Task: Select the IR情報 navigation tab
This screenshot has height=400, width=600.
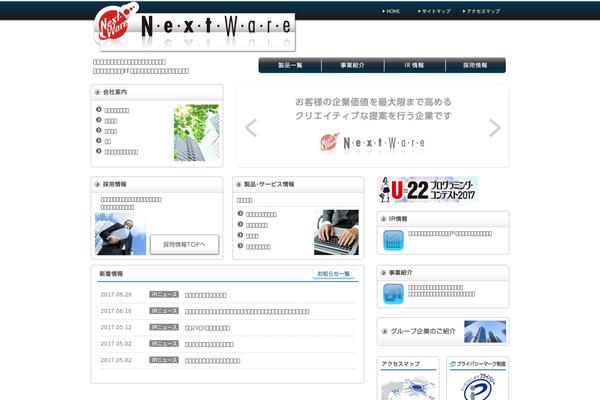Action: coord(414,65)
